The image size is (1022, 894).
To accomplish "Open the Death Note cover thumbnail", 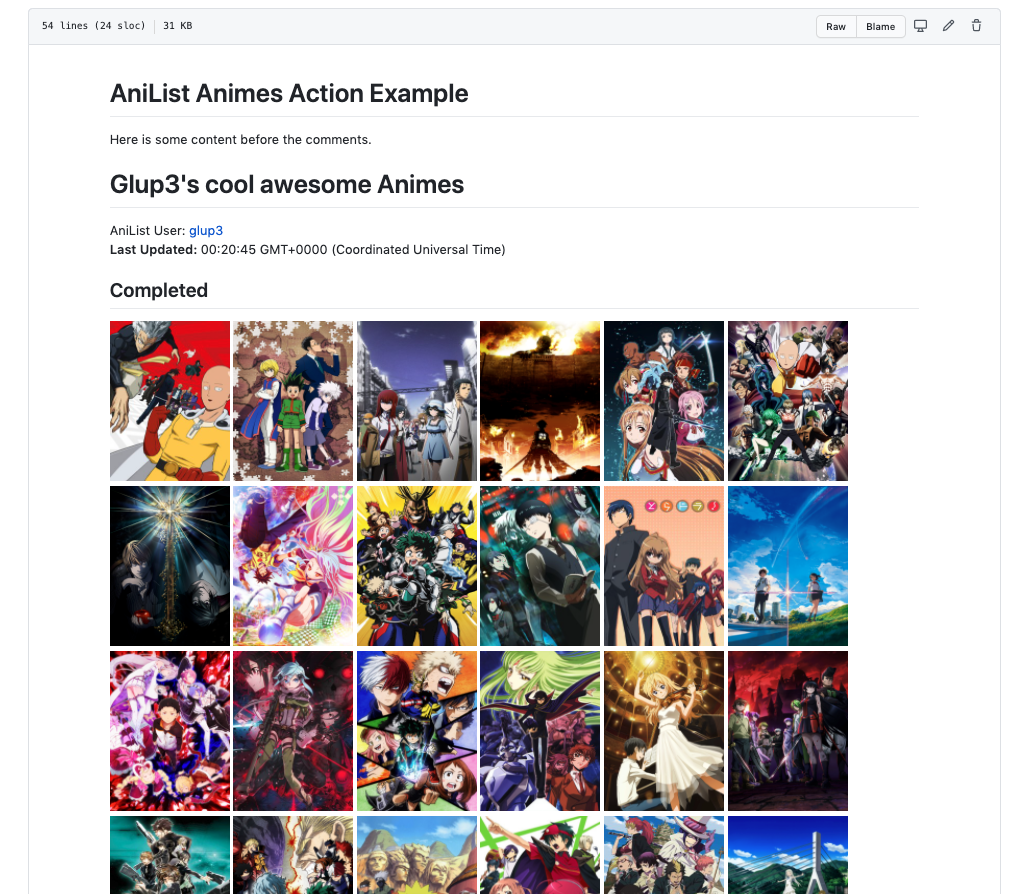I will (170, 566).
